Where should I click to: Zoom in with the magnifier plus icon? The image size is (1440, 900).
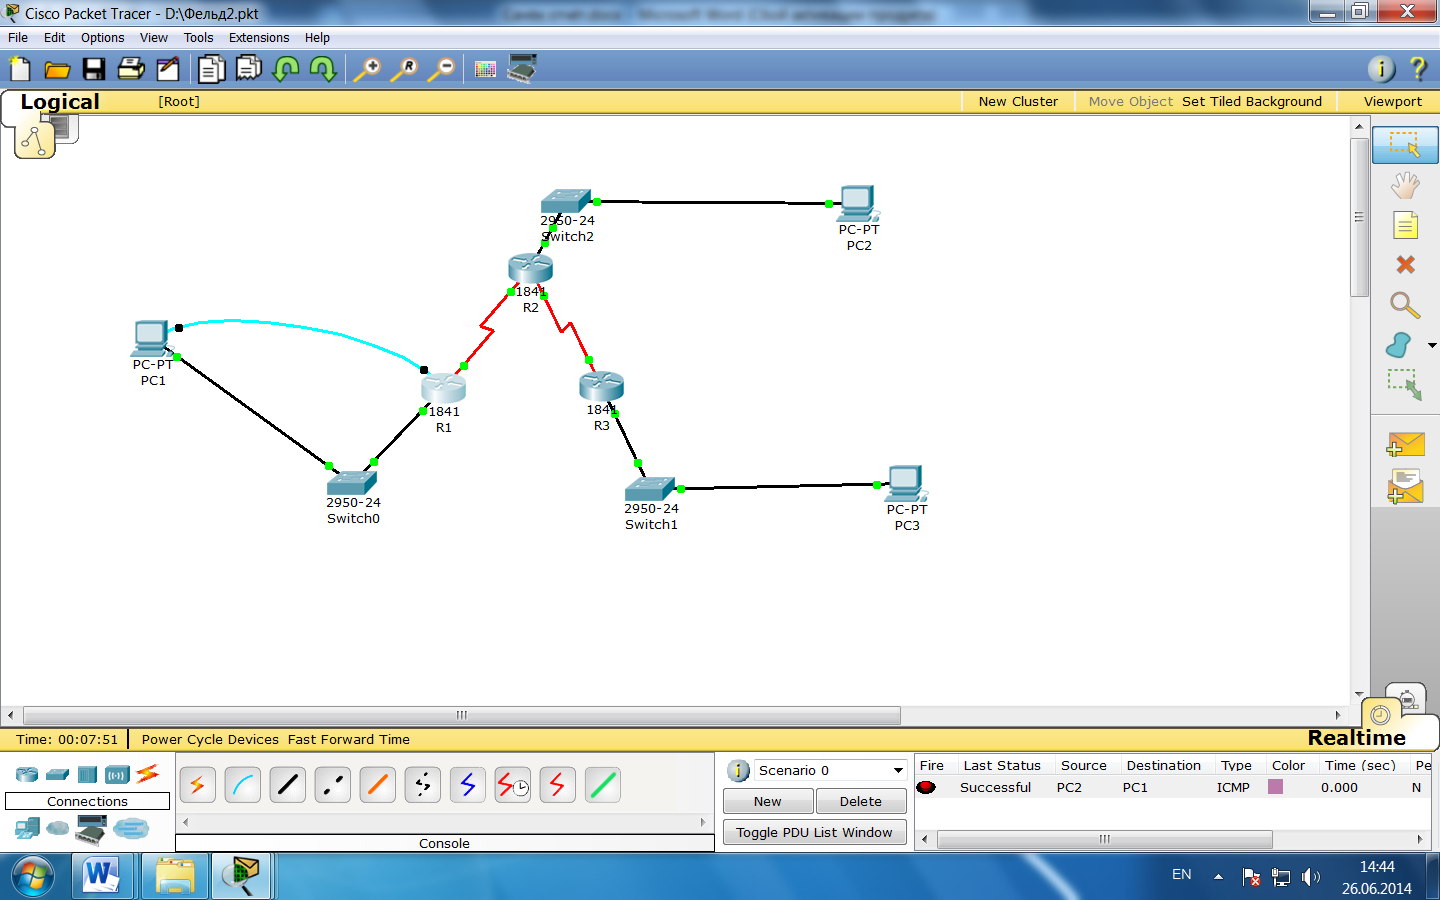367,69
